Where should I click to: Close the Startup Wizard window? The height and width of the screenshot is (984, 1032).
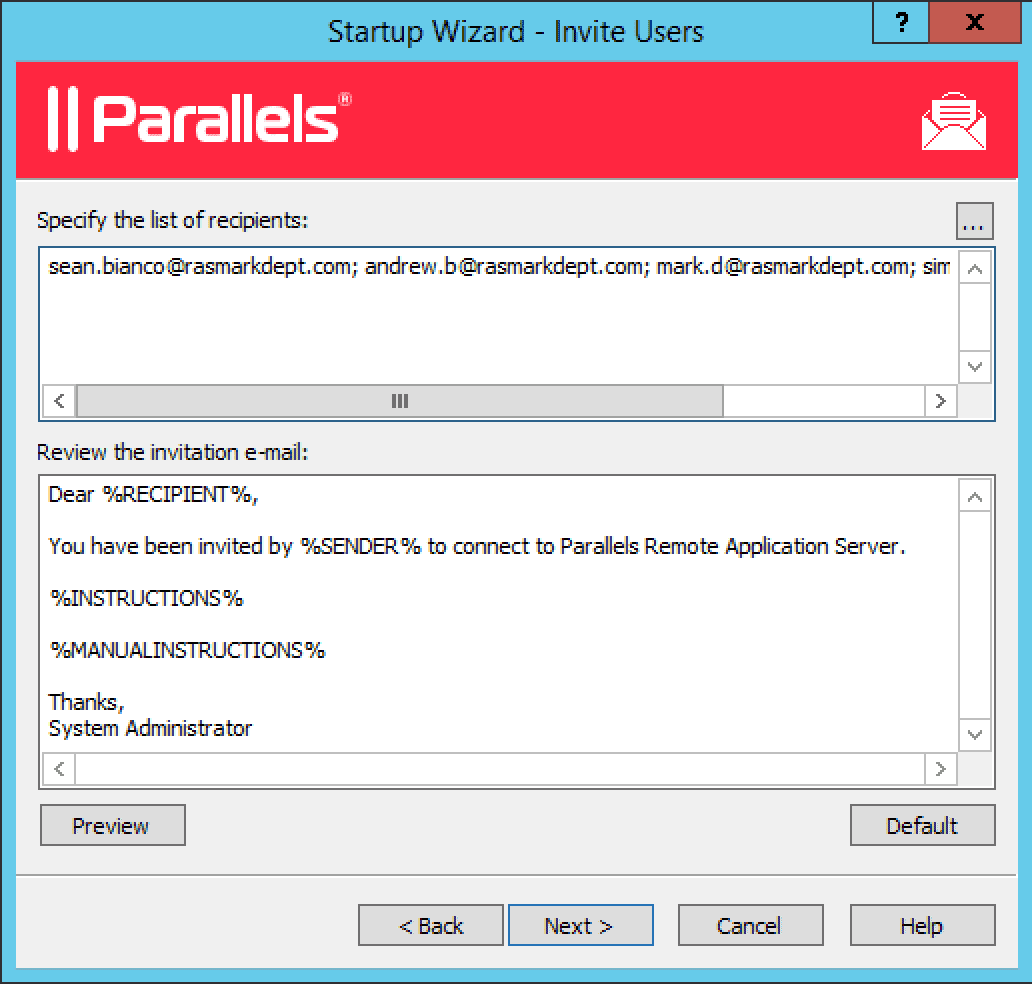[x=975, y=22]
